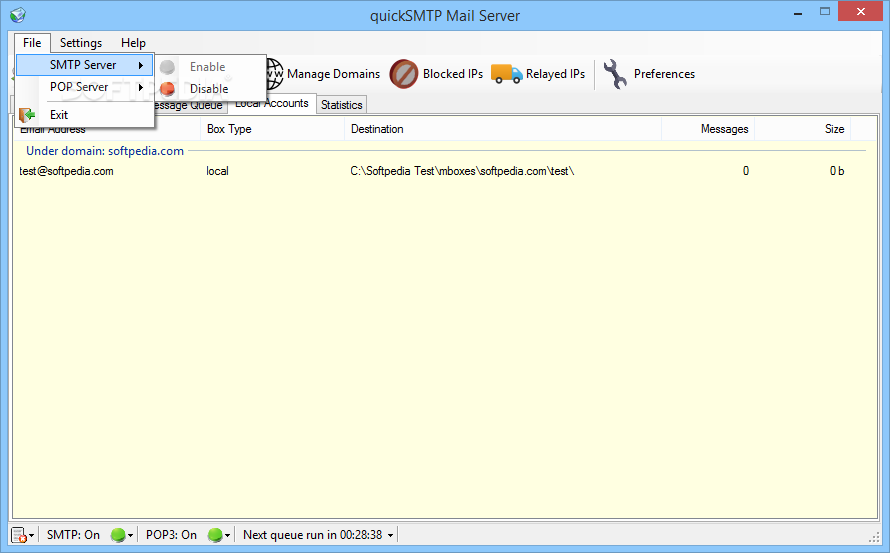Click the window resize grip corner

874,537
